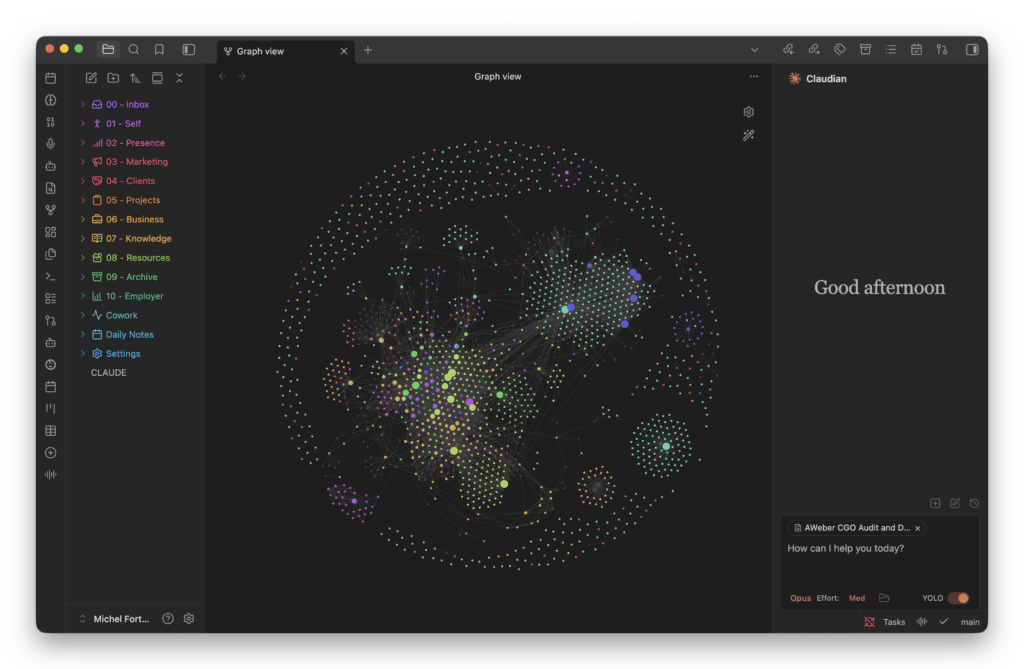Navigate forward with right arrow

242,76
